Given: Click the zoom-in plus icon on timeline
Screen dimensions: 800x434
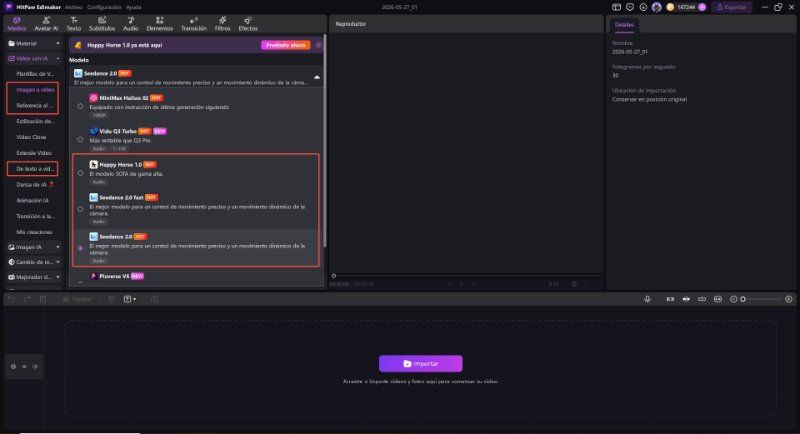Looking at the screenshot, I should point(789,299).
